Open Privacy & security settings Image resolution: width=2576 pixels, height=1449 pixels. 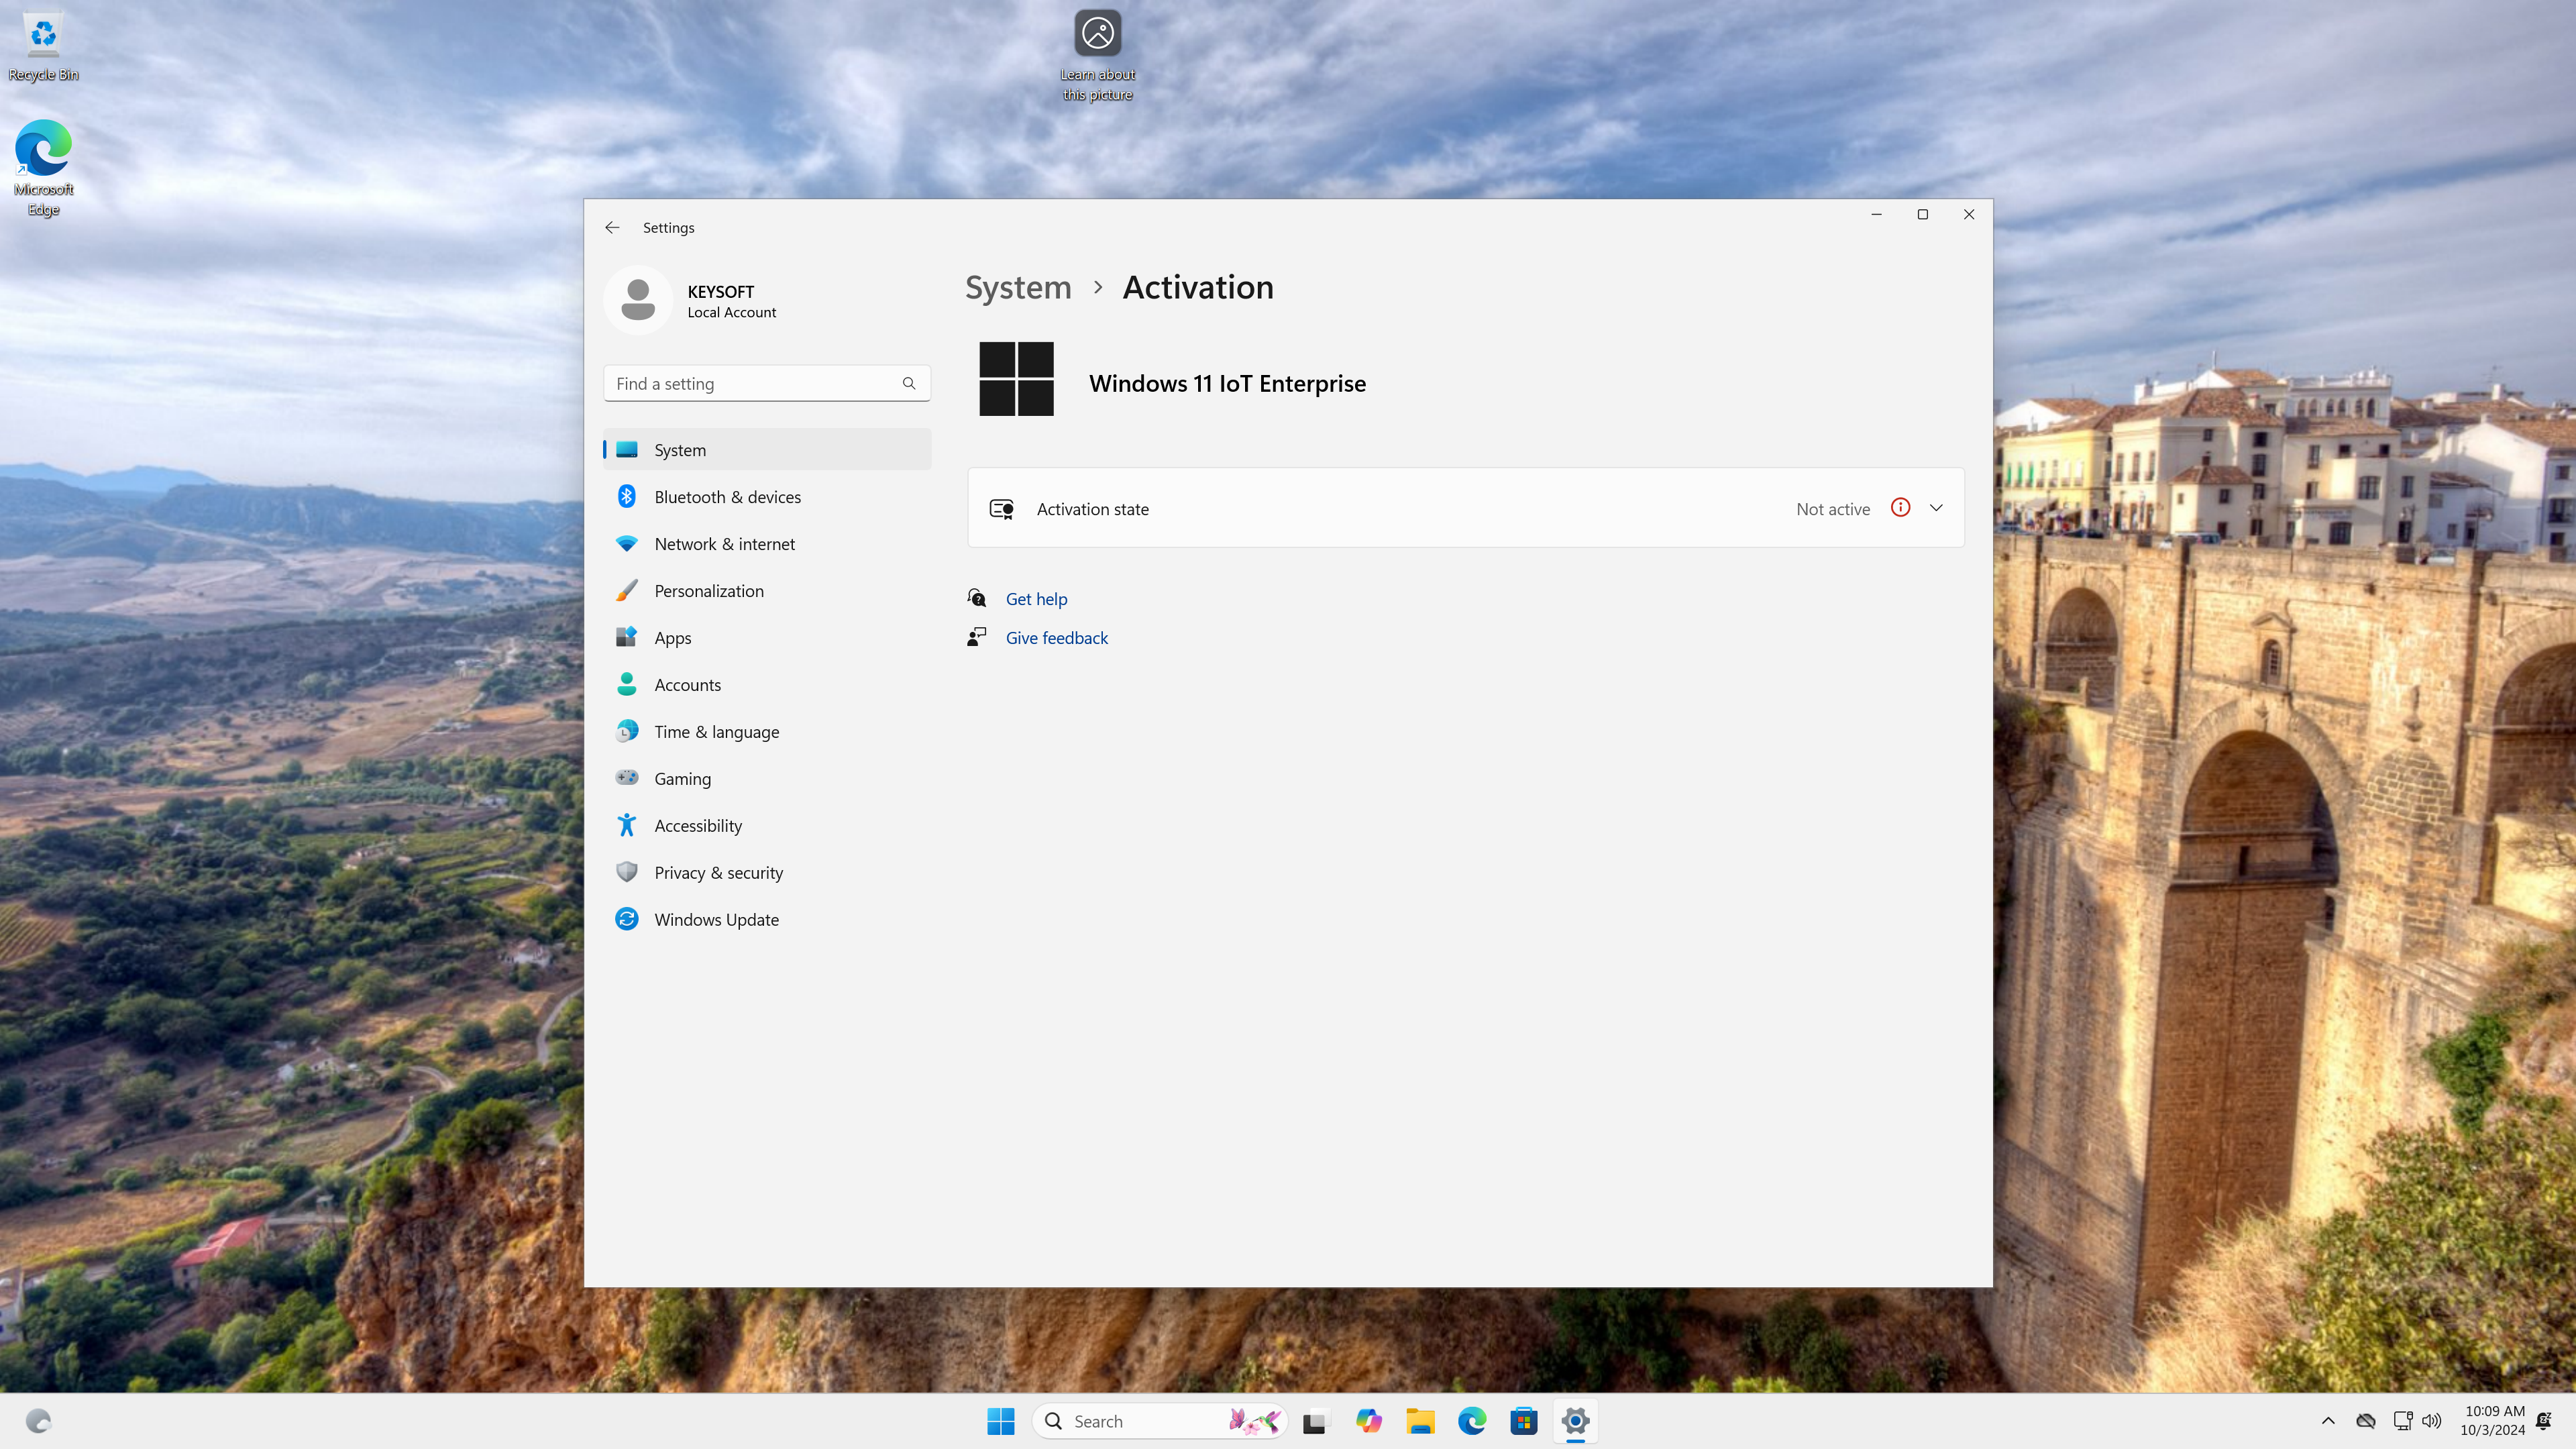pyautogui.click(x=767, y=873)
